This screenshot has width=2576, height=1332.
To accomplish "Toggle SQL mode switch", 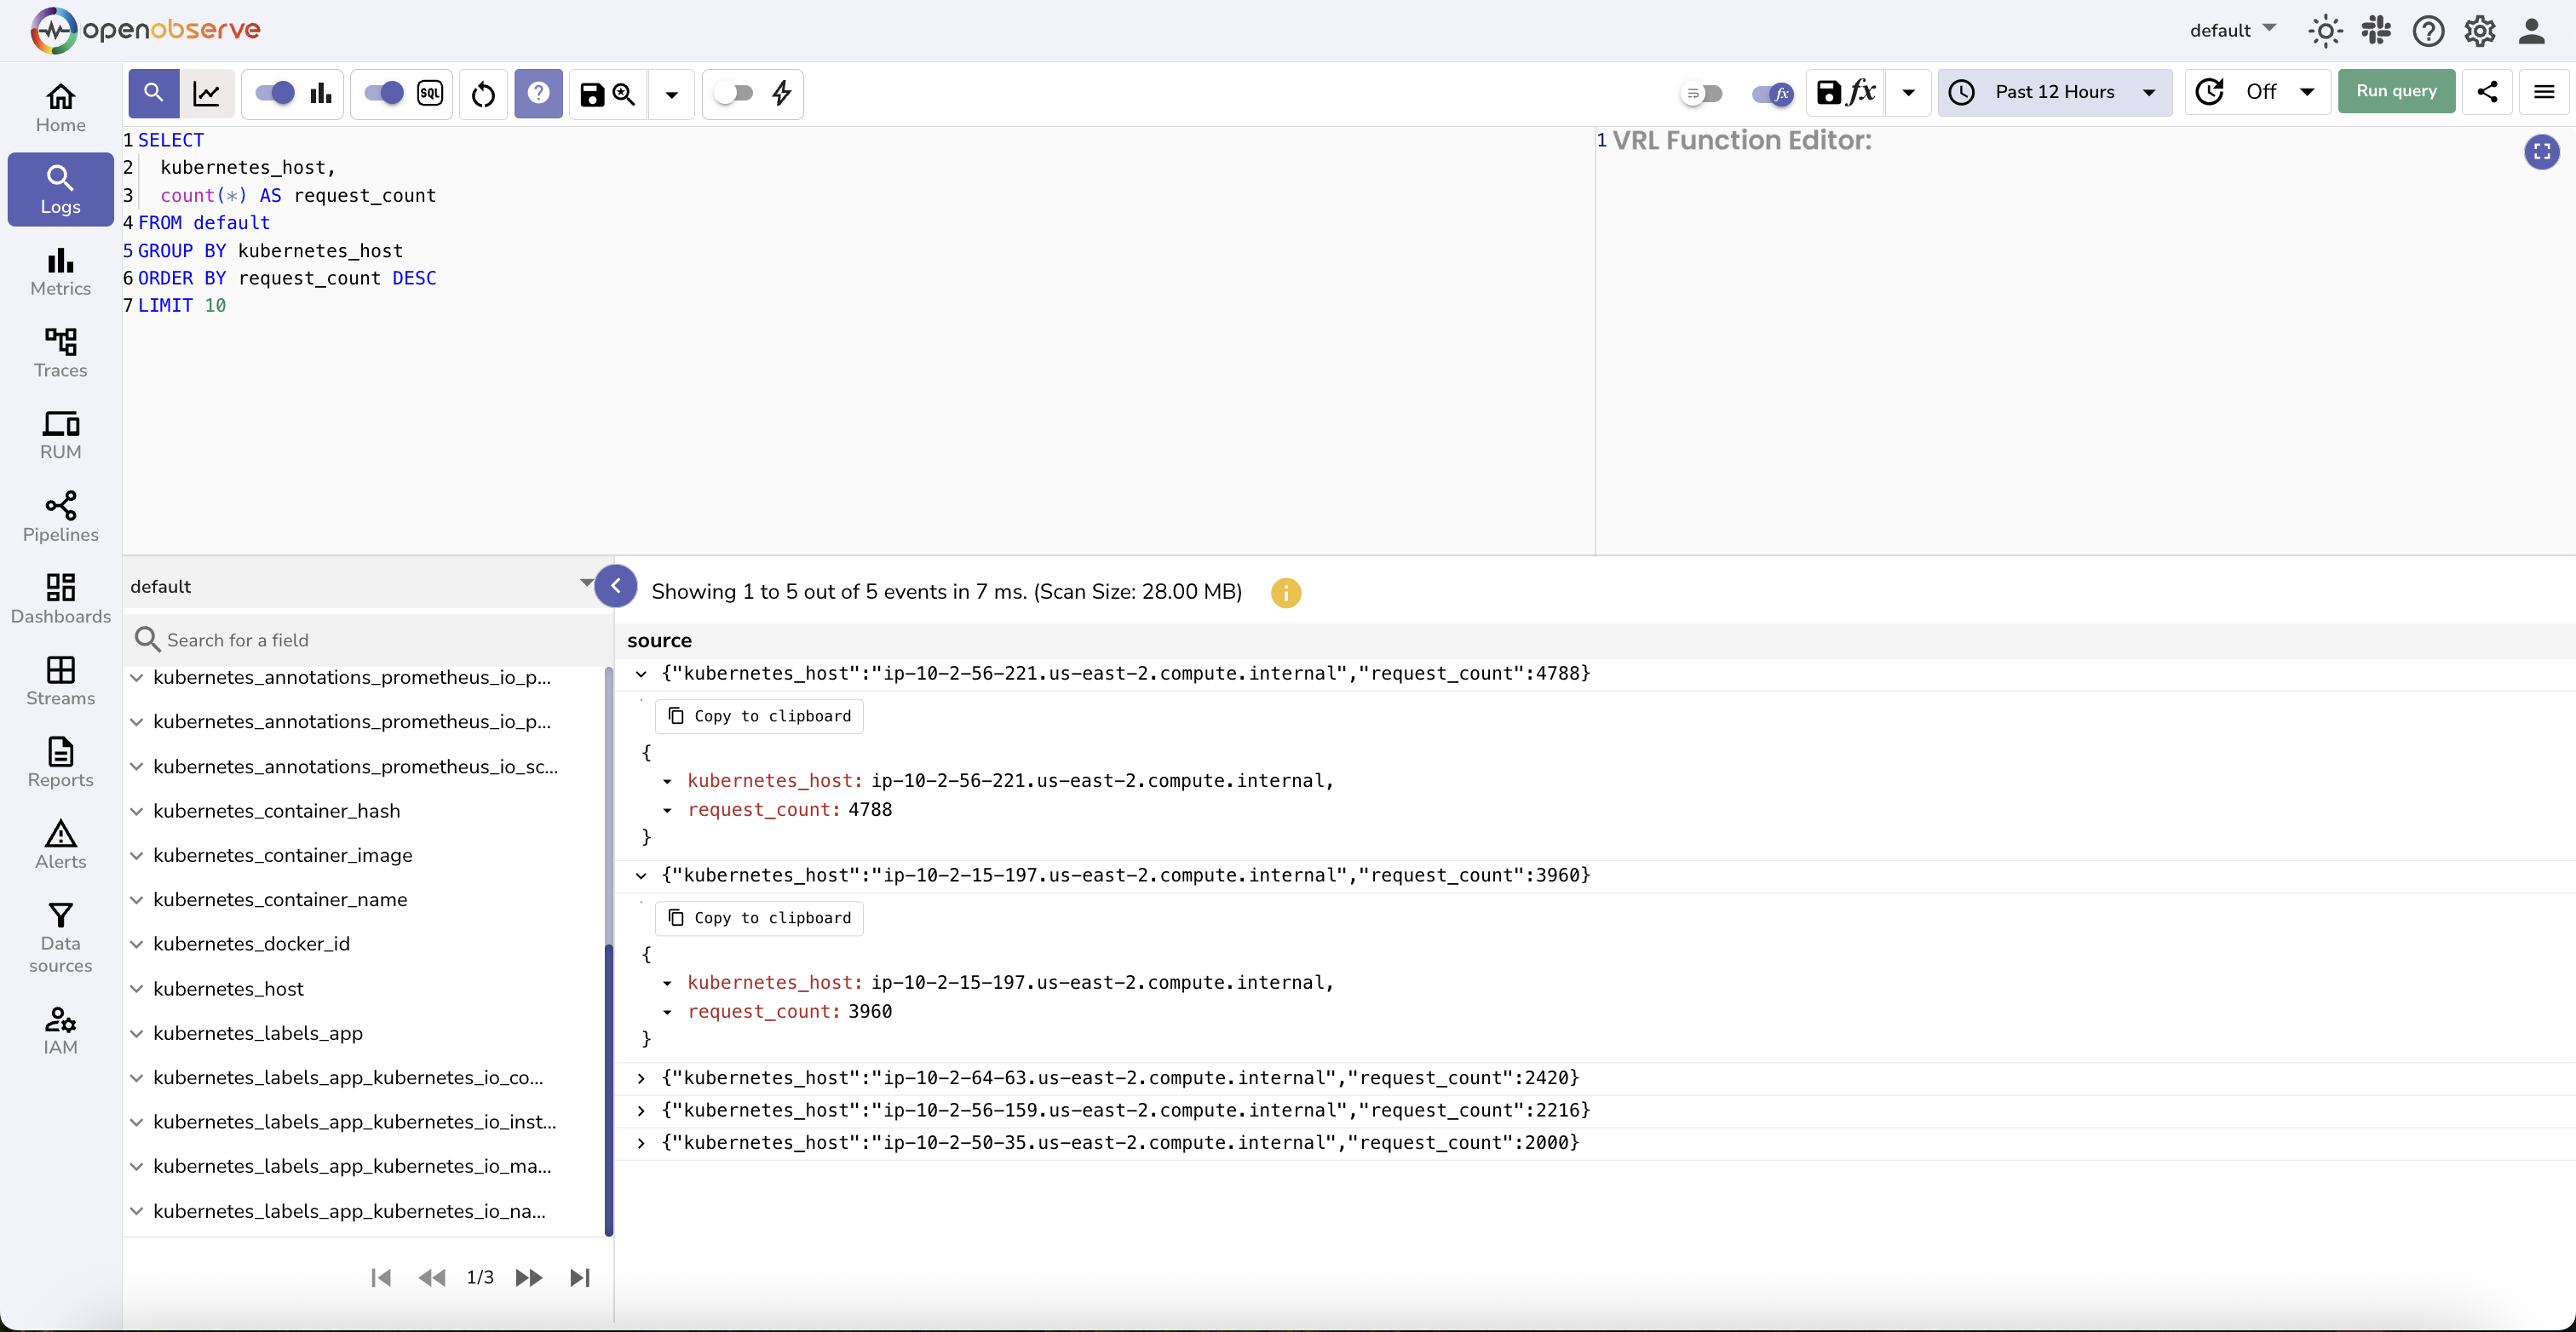I will (384, 94).
